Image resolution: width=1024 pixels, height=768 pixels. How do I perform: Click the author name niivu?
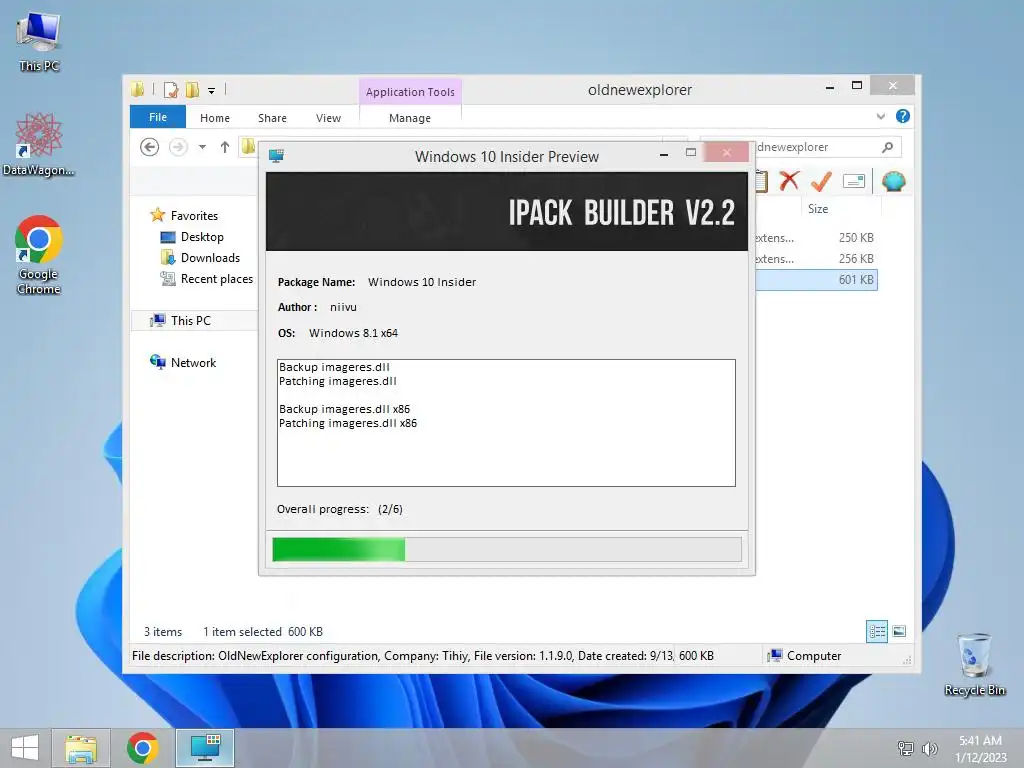click(343, 307)
